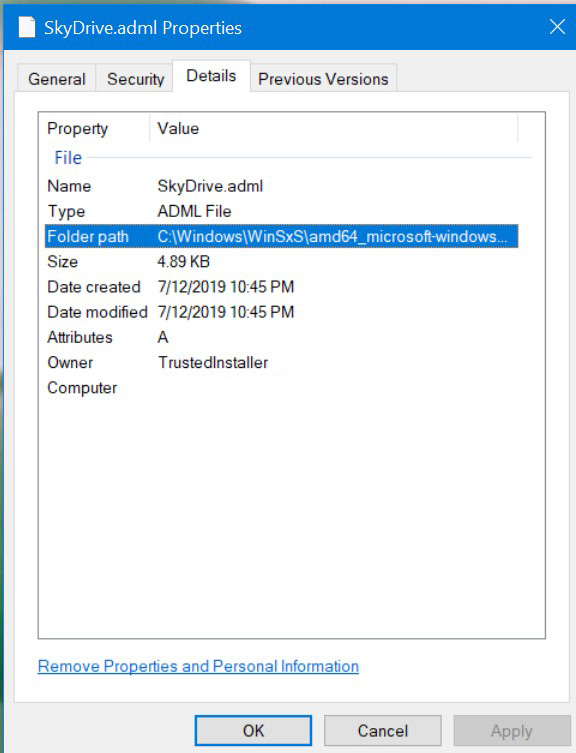This screenshot has width=576, height=753.
Task: Select the Size row 4.89 KB
Action: point(282,262)
